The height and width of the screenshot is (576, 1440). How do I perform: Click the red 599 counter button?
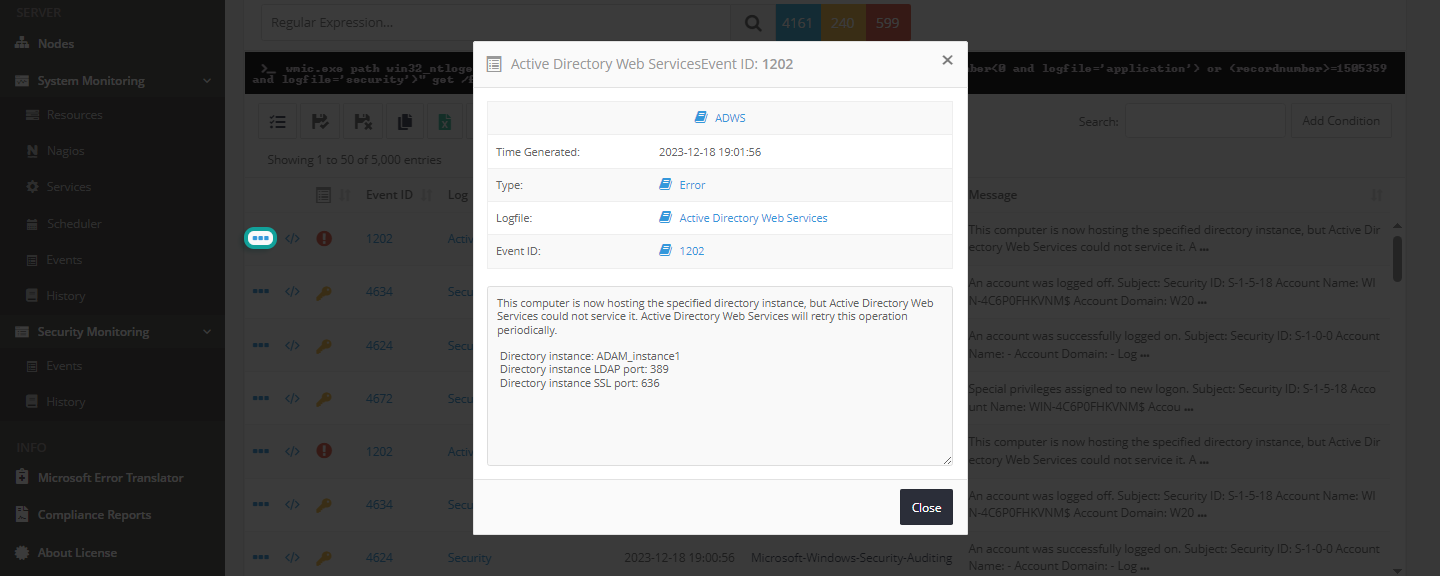888,23
